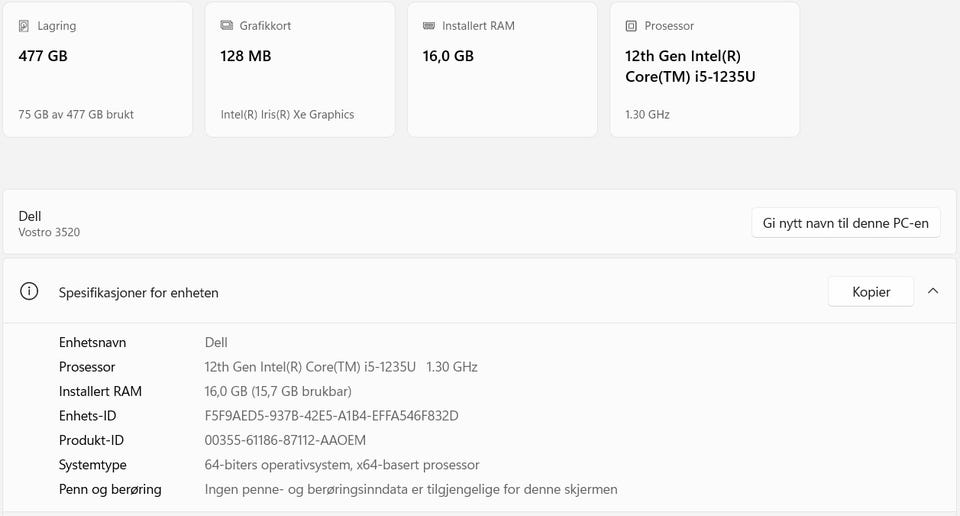Collapse the Spesifikasjoner for enheten section
The height and width of the screenshot is (516, 960).
tap(933, 291)
